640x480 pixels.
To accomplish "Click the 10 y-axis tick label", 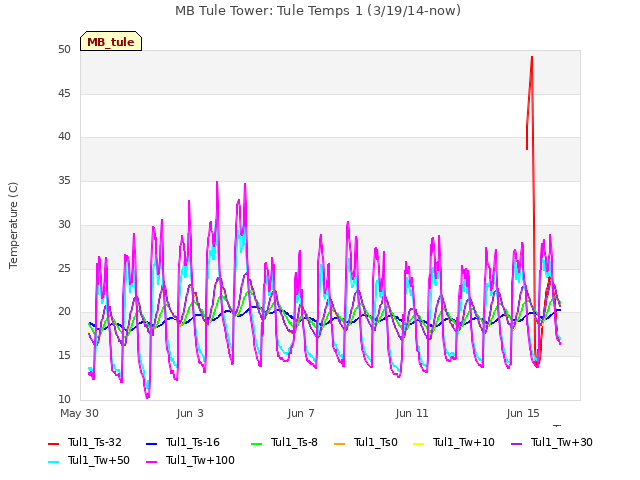I will pyautogui.click(x=64, y=399).
